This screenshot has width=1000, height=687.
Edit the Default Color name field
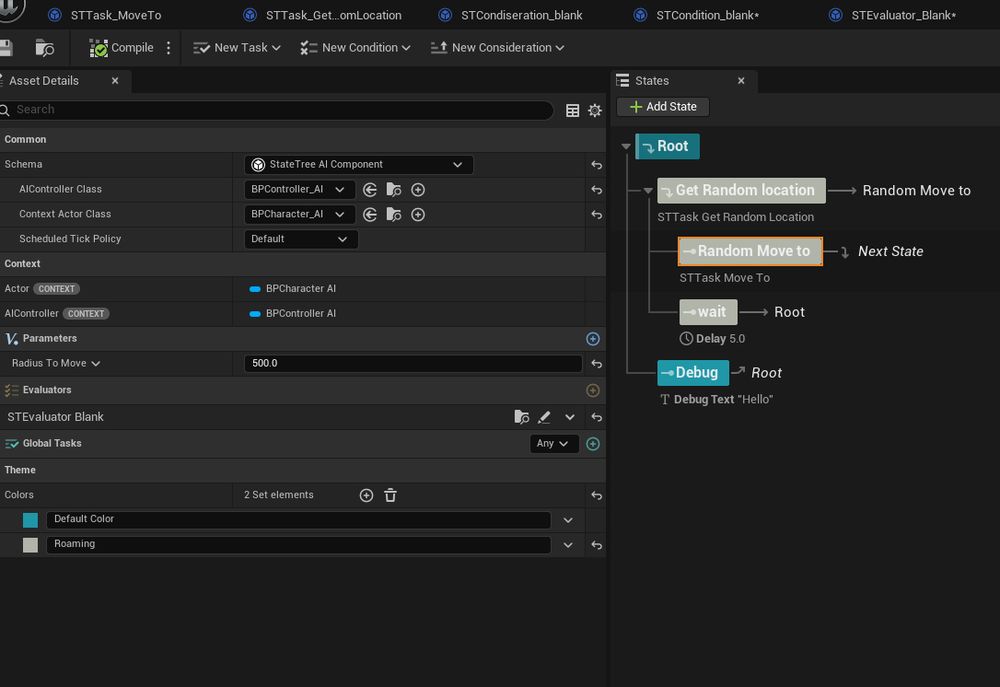click(298, 519)
